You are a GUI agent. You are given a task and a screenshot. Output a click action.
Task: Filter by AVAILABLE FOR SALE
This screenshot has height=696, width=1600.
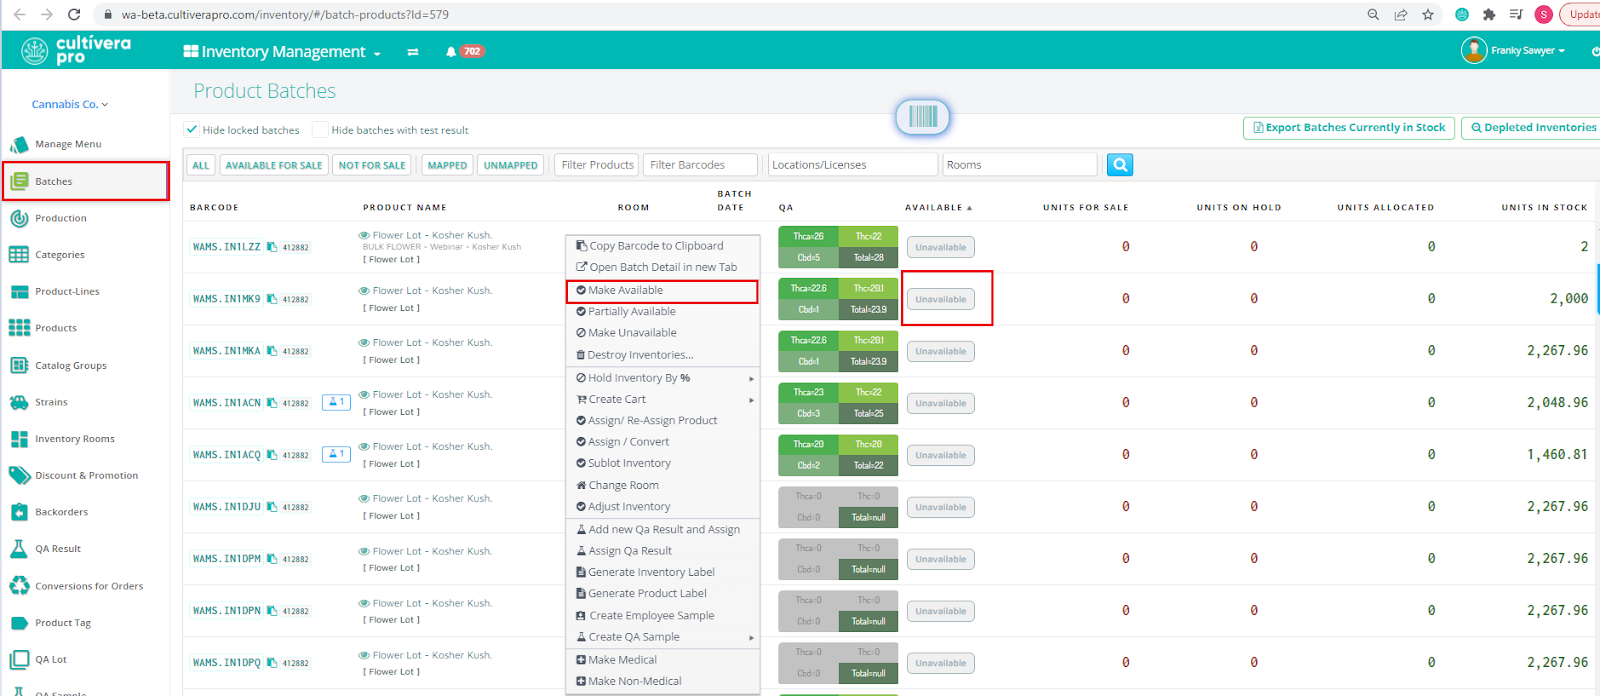point(274,165)
